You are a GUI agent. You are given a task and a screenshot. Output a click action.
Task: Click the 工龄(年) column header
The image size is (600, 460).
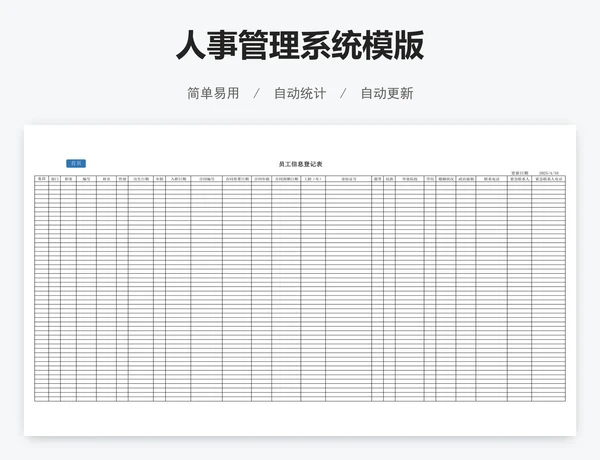[313, 179]
